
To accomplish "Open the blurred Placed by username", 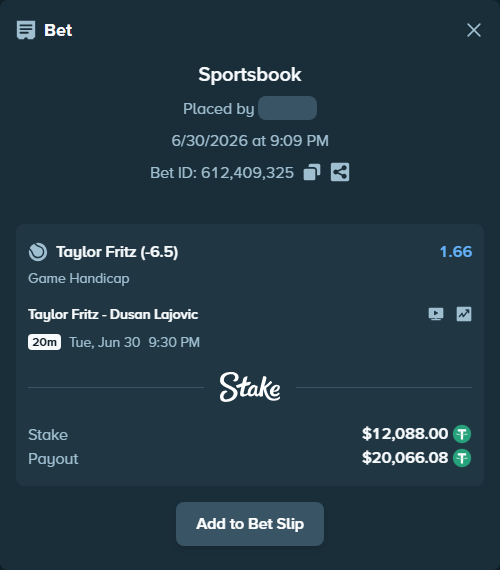I will pyautogui.click(x=287, y=108).
